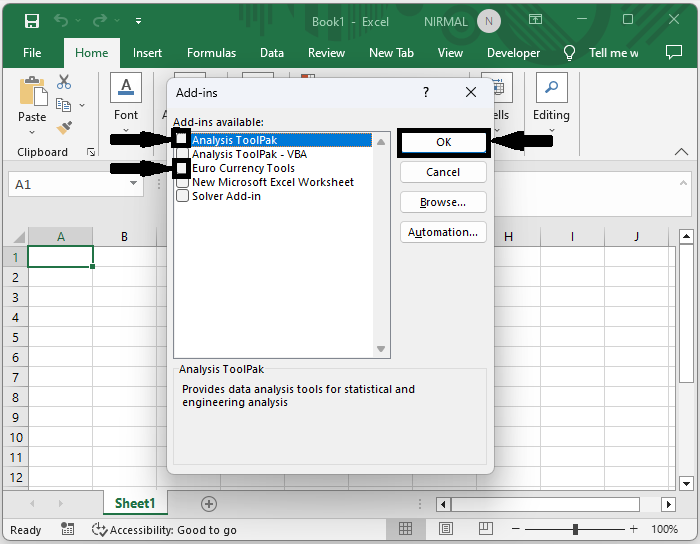Click the Save icon in title bar
This screenshot has height=546, width=700.
32,21
